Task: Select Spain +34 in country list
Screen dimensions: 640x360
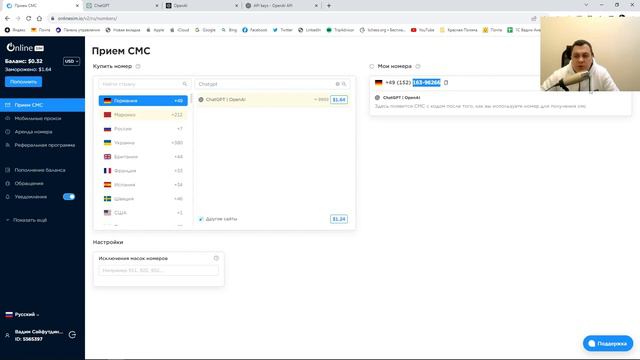Action: (x=143, y=184)
